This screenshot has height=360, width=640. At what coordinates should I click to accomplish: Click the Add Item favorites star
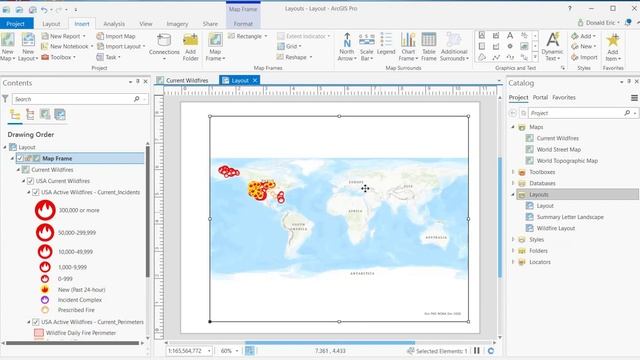[x=613, y=41]
